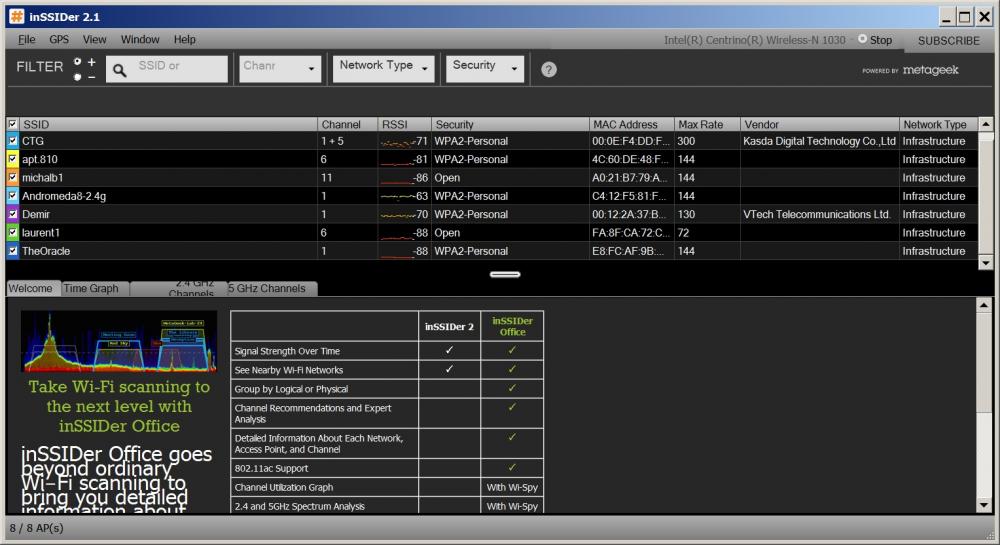Uncheck the CTG network checkbox

13,141
